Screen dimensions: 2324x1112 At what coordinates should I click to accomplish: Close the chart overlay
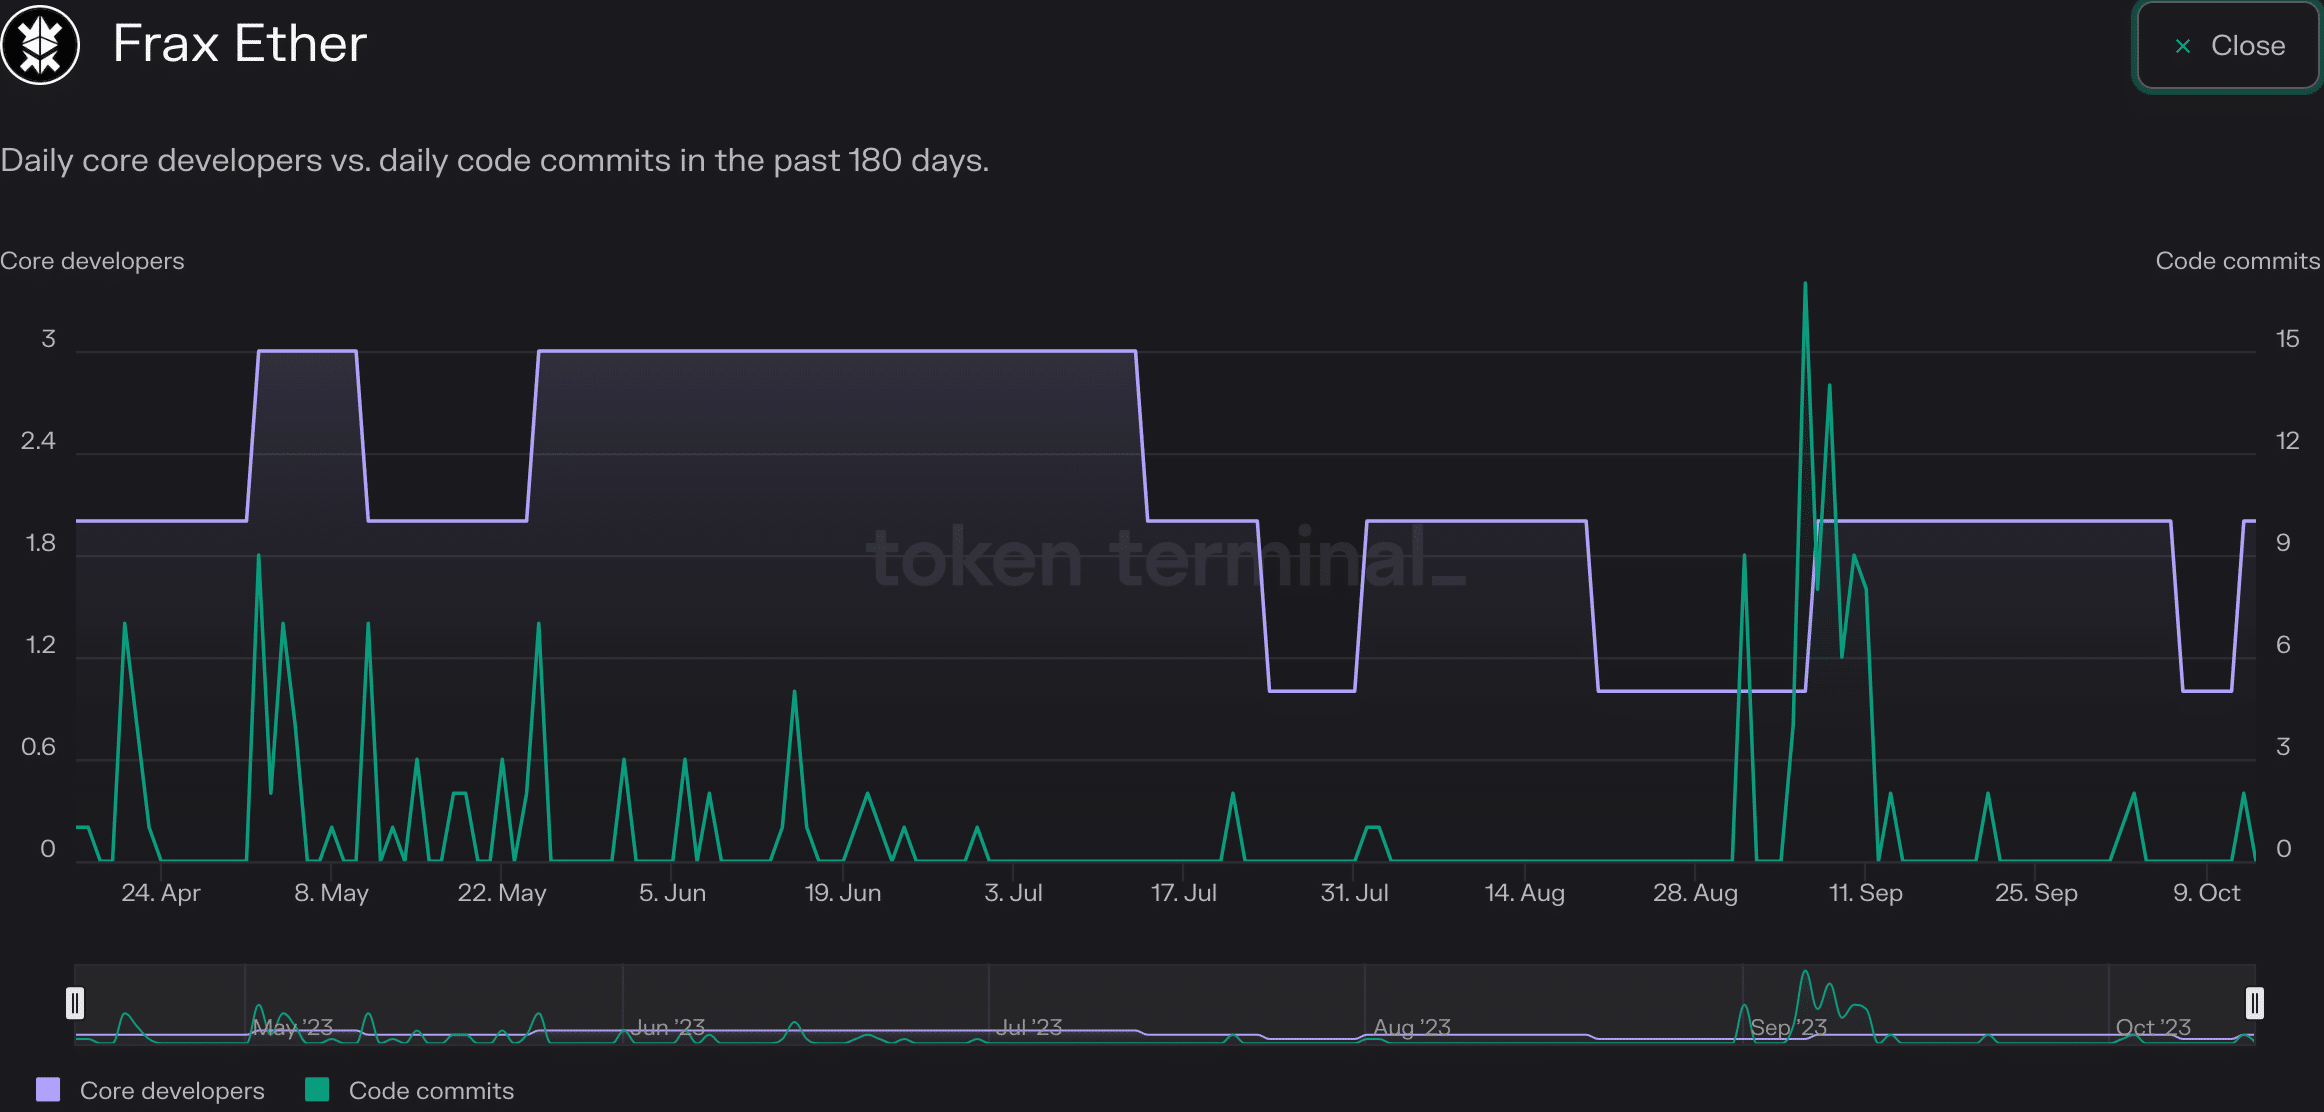2228,46
